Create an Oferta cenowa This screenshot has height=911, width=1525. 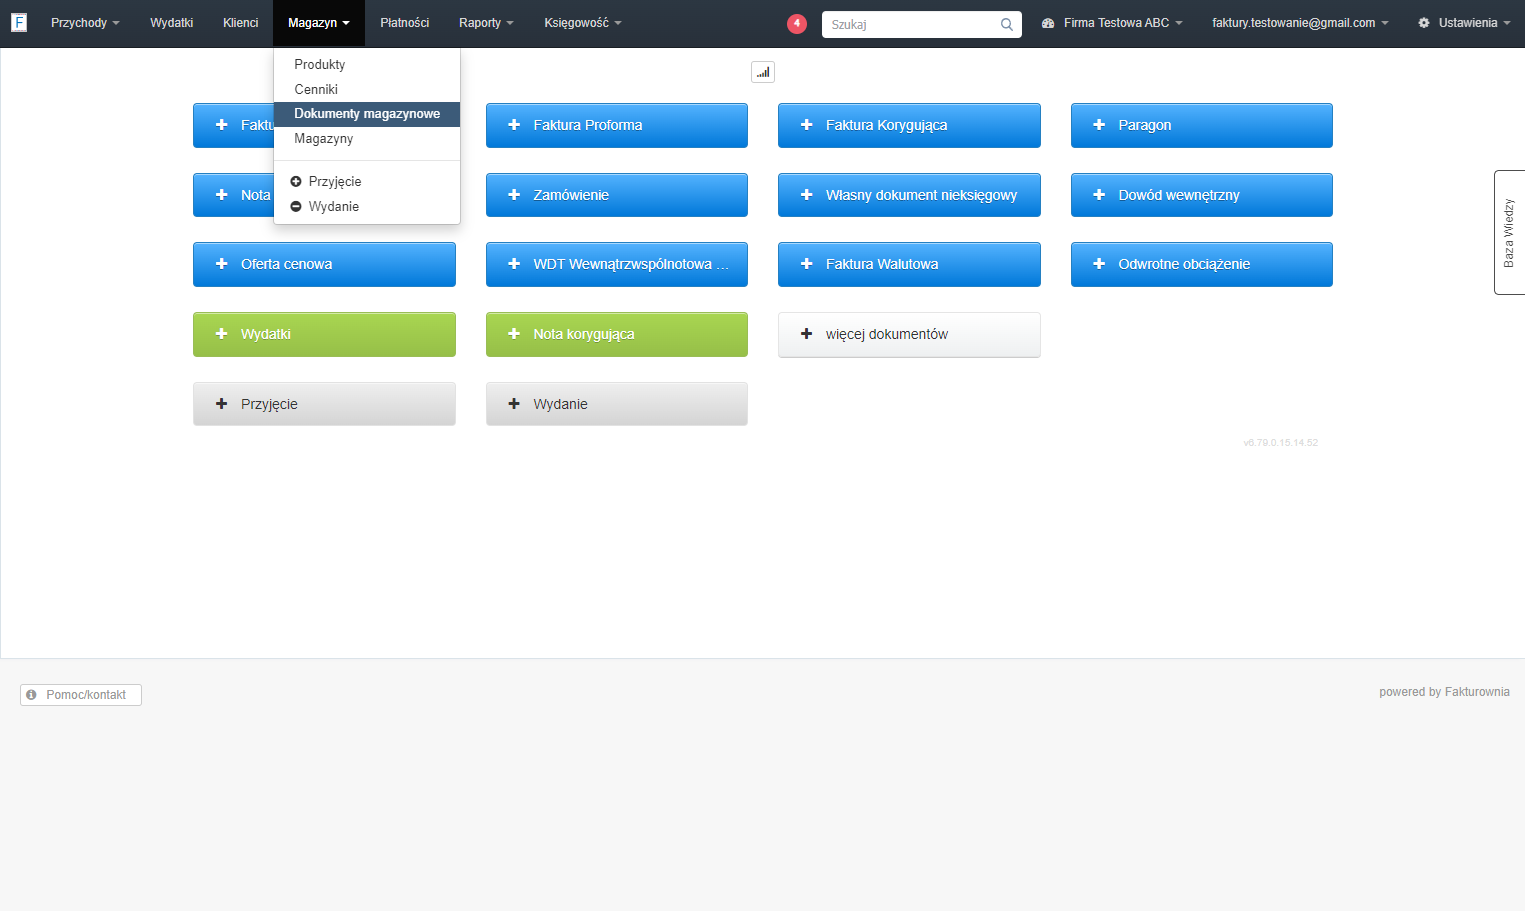(324, 264)
